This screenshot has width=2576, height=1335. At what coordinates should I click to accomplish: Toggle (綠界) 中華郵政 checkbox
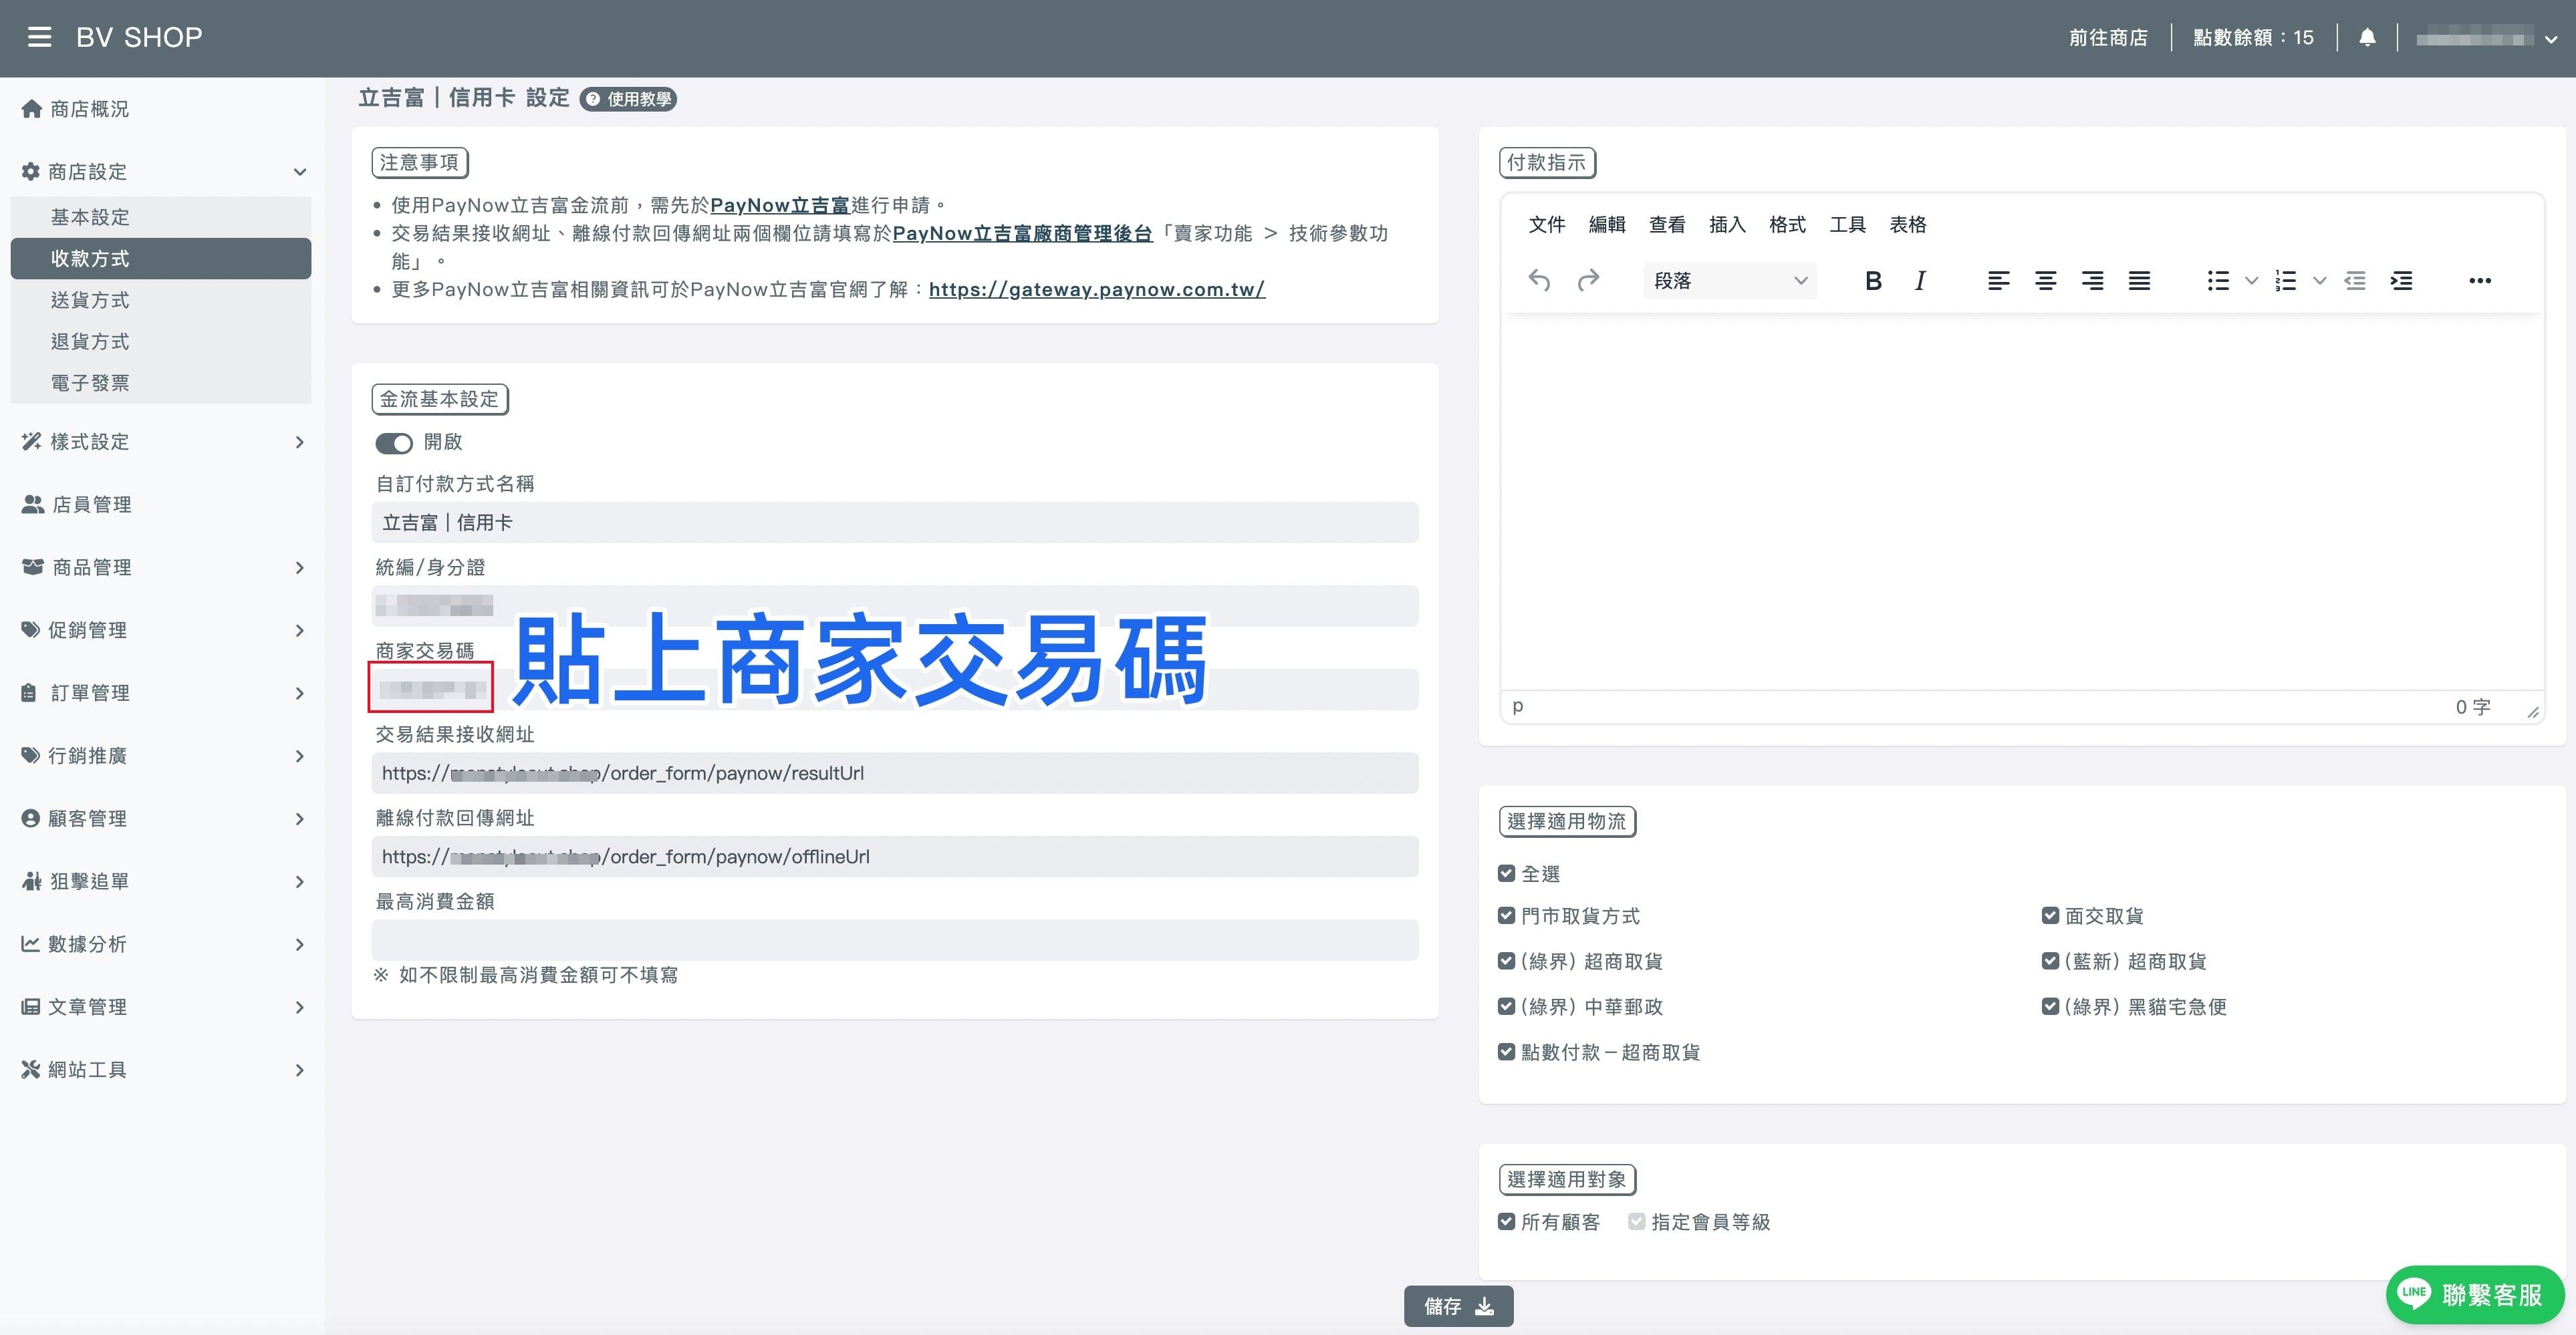coord(1506,1007)
